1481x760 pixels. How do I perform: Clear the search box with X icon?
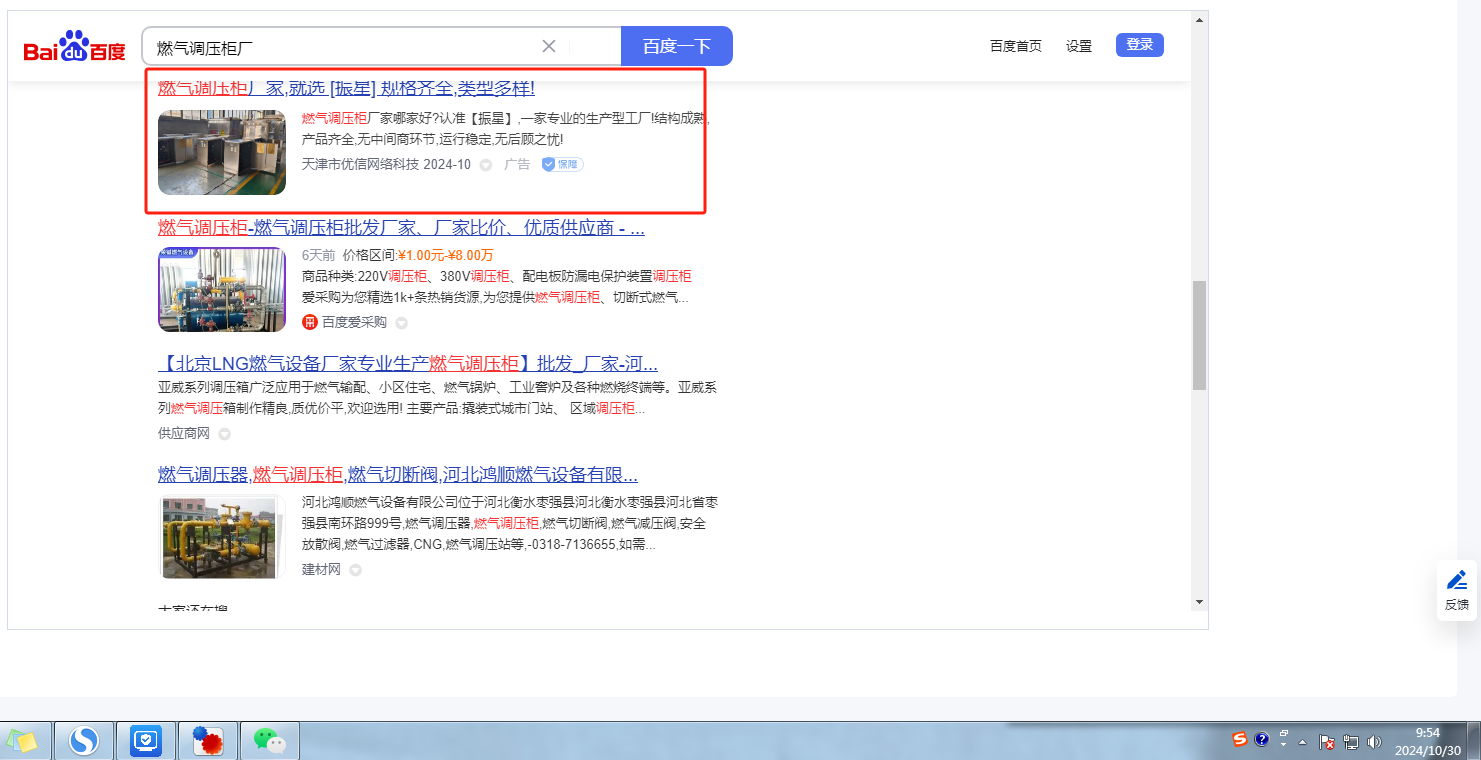pyautogui.click(x=549, y=46)
